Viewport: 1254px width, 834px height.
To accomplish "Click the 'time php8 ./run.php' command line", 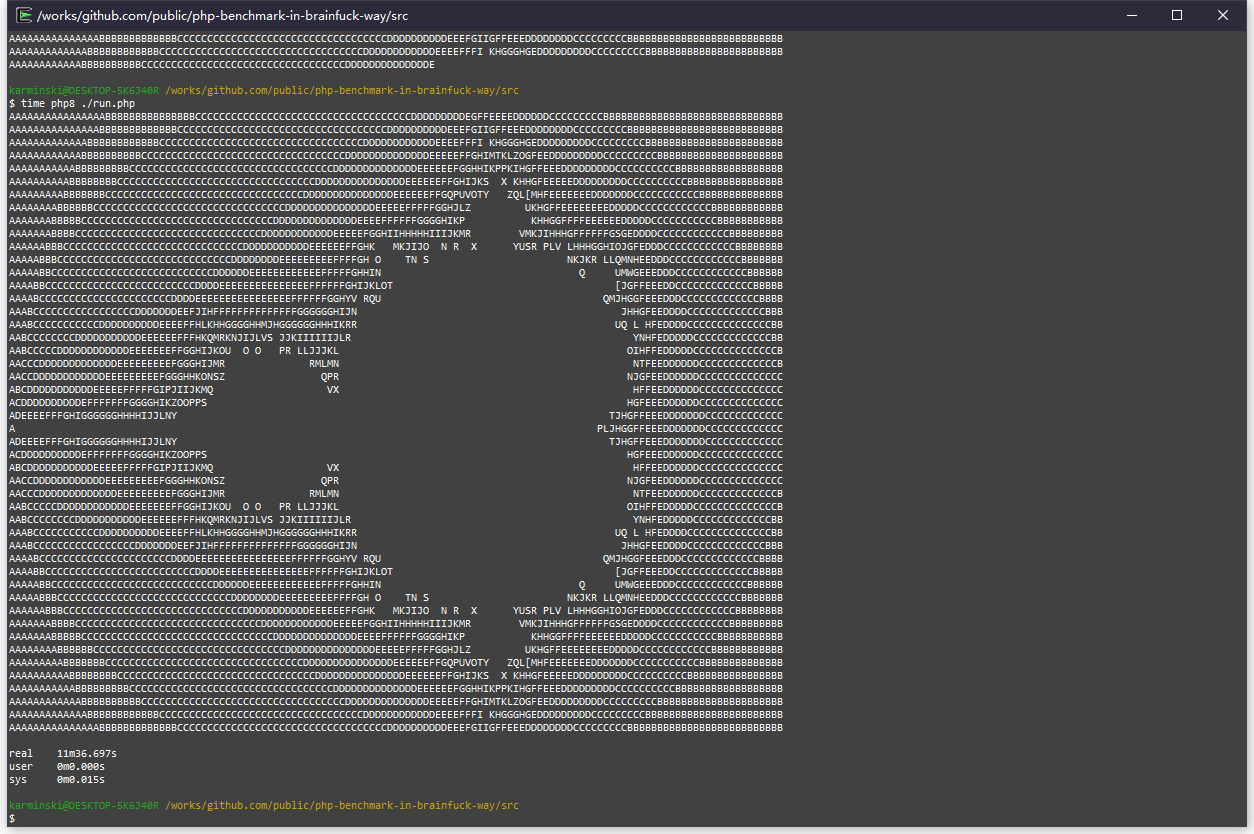I will [72, 103].
